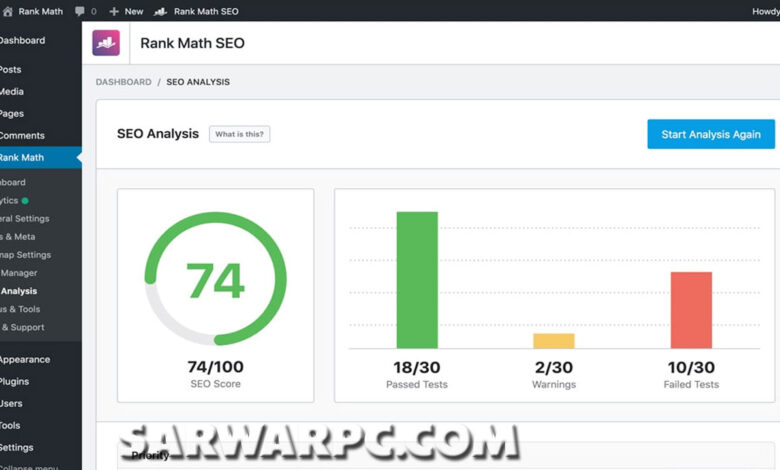
Task: Click the 18/30 passed tests value
Action: click(417, 368)
